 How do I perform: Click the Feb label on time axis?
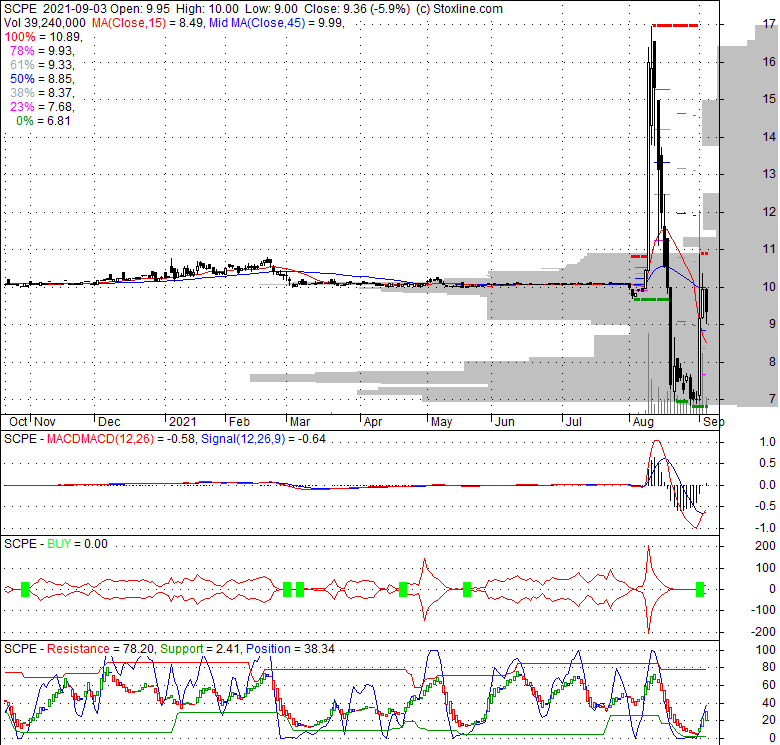coord(239,422)
